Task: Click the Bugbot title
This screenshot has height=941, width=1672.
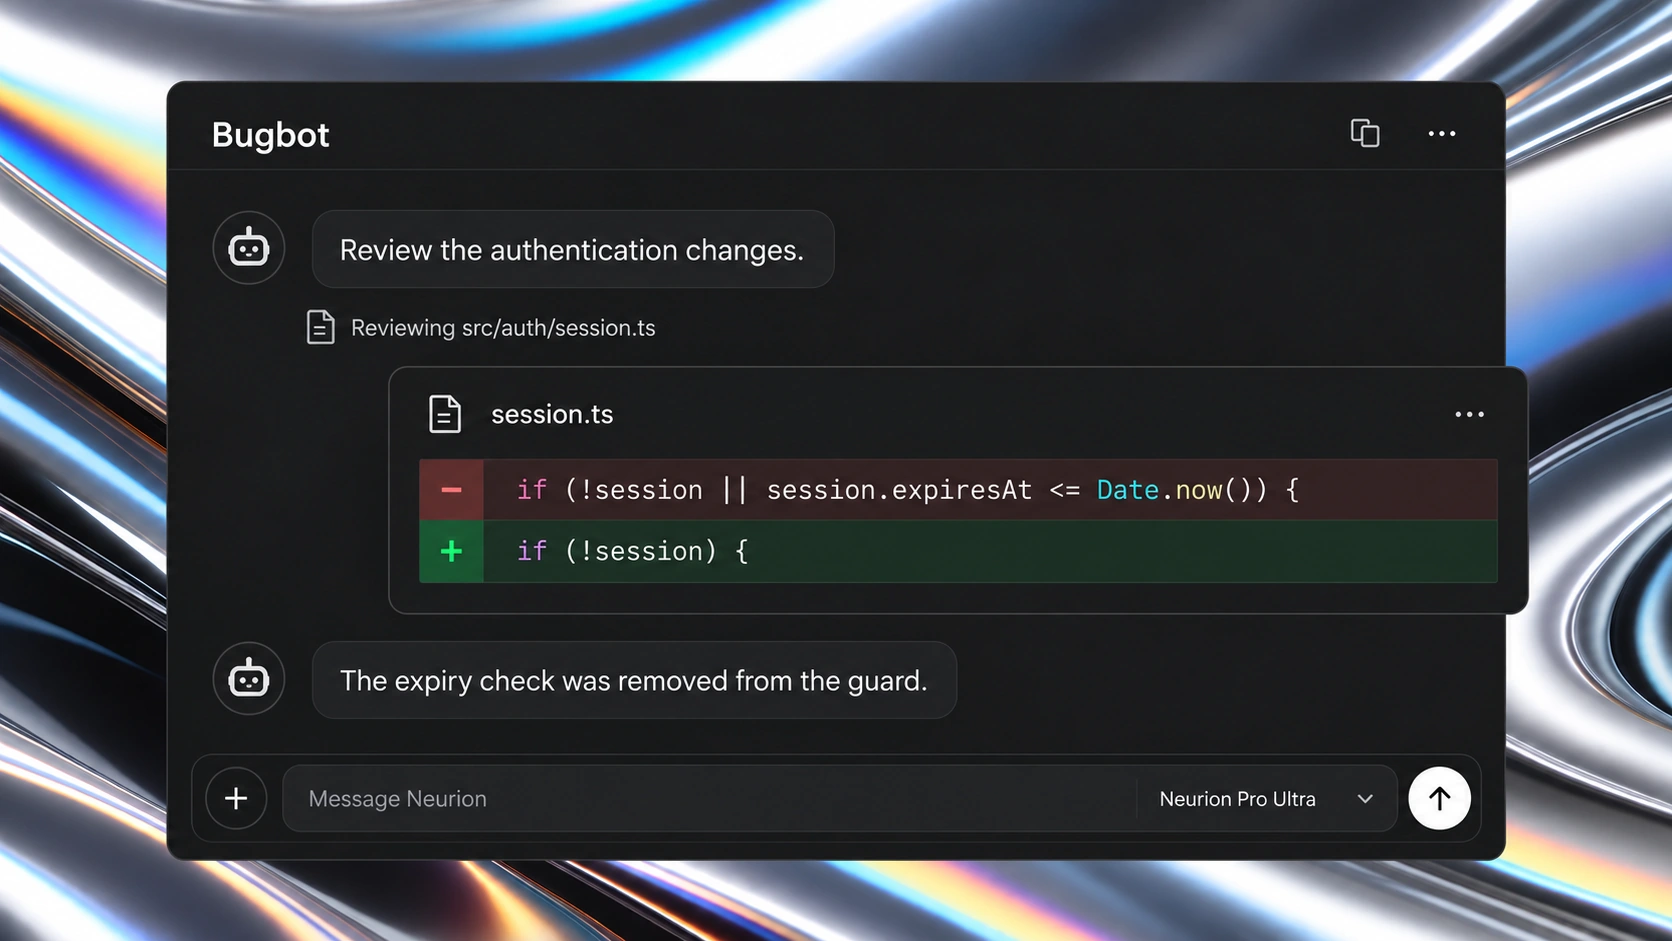Action: (x=270, y=134)
